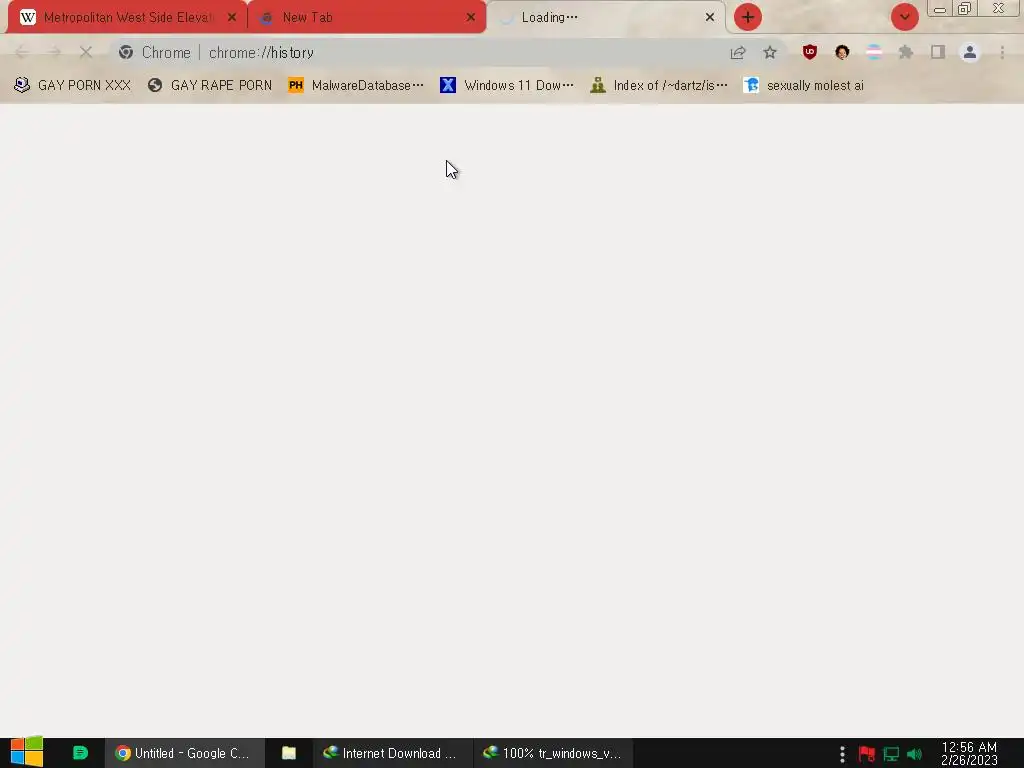Open the profile avatar menu

pos(970,52)
